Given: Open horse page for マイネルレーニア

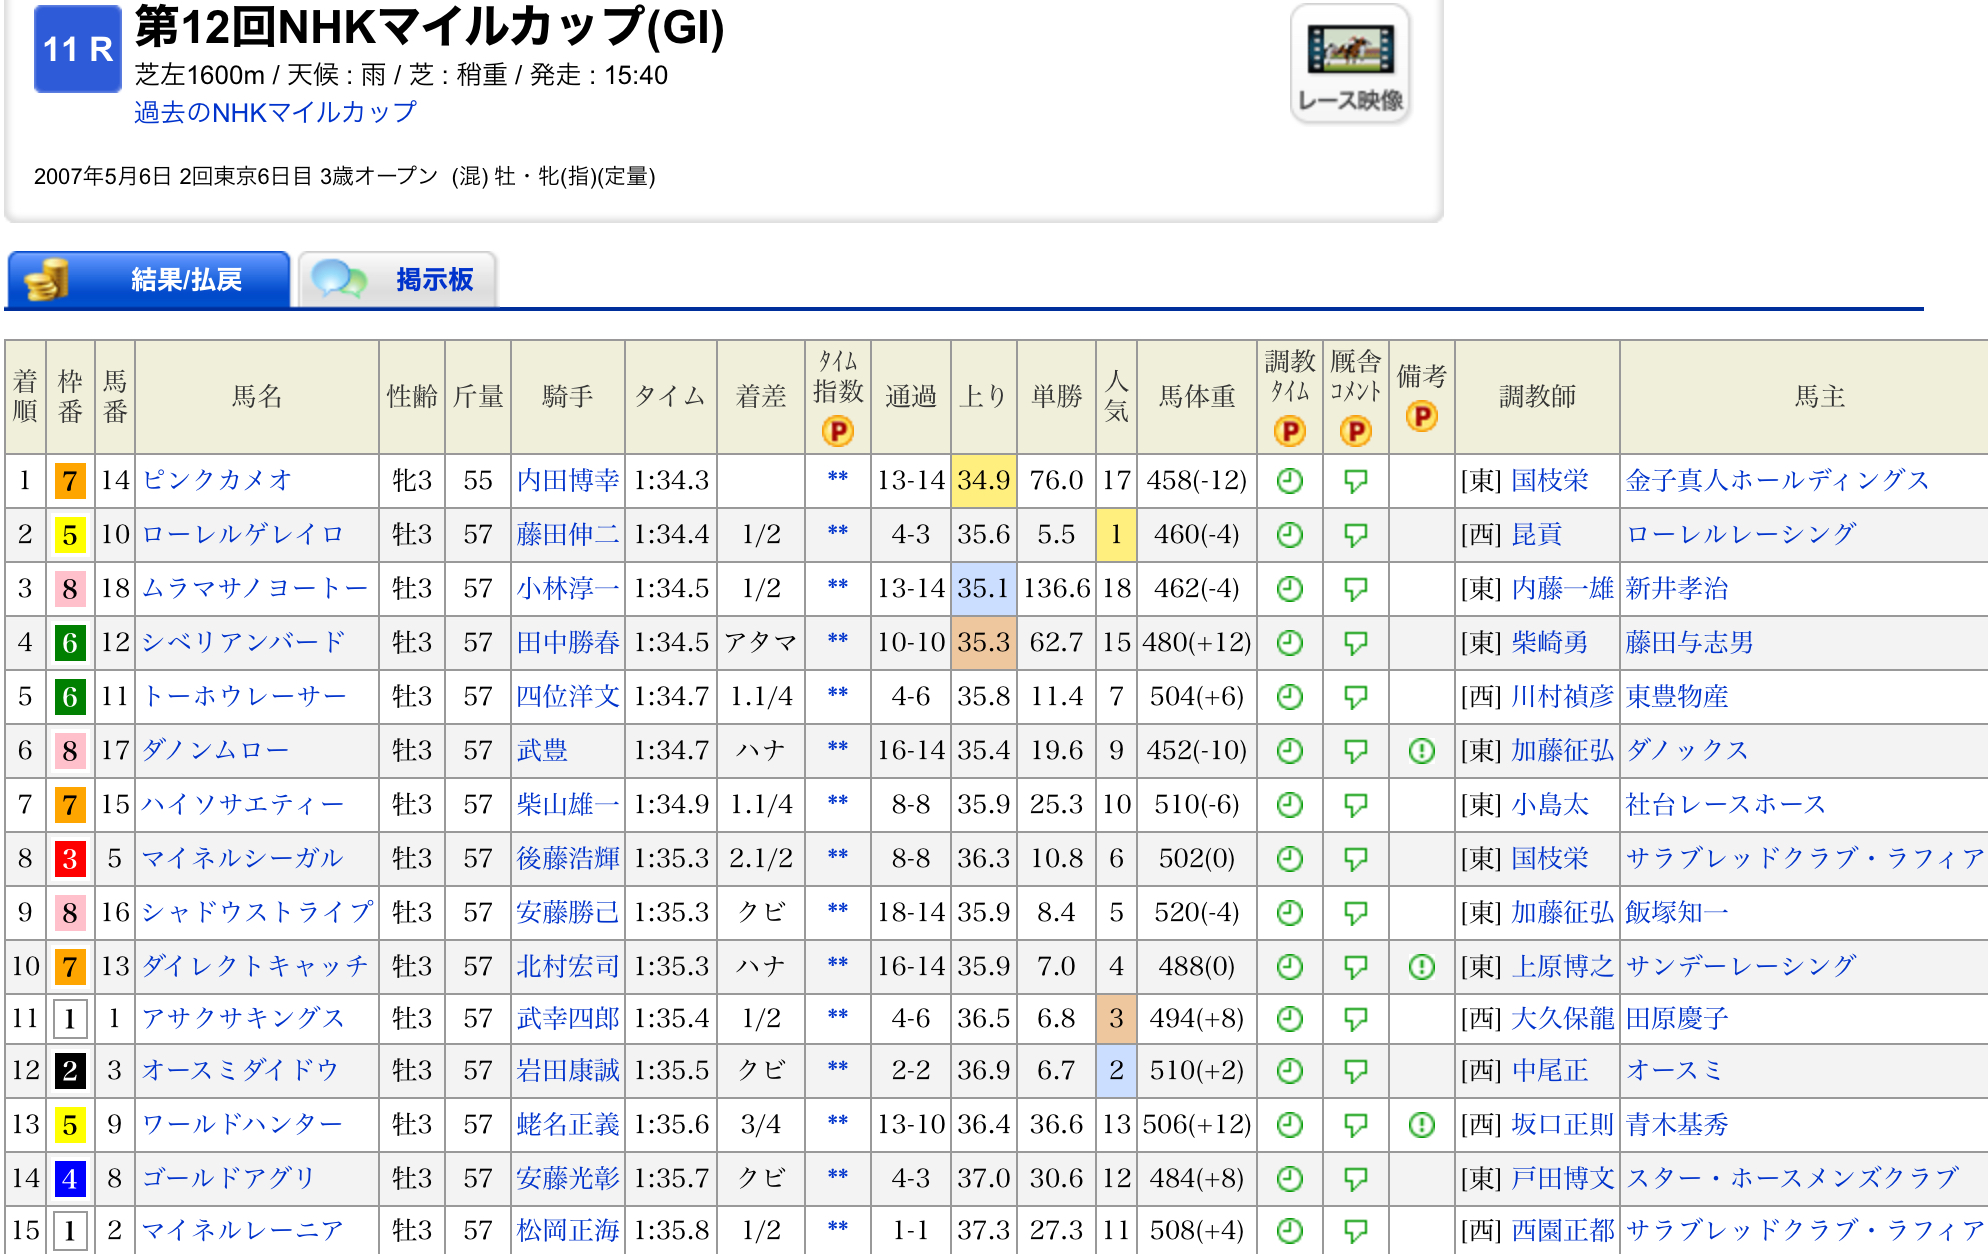Looking at the screenshot, I should pos(243,1230).
